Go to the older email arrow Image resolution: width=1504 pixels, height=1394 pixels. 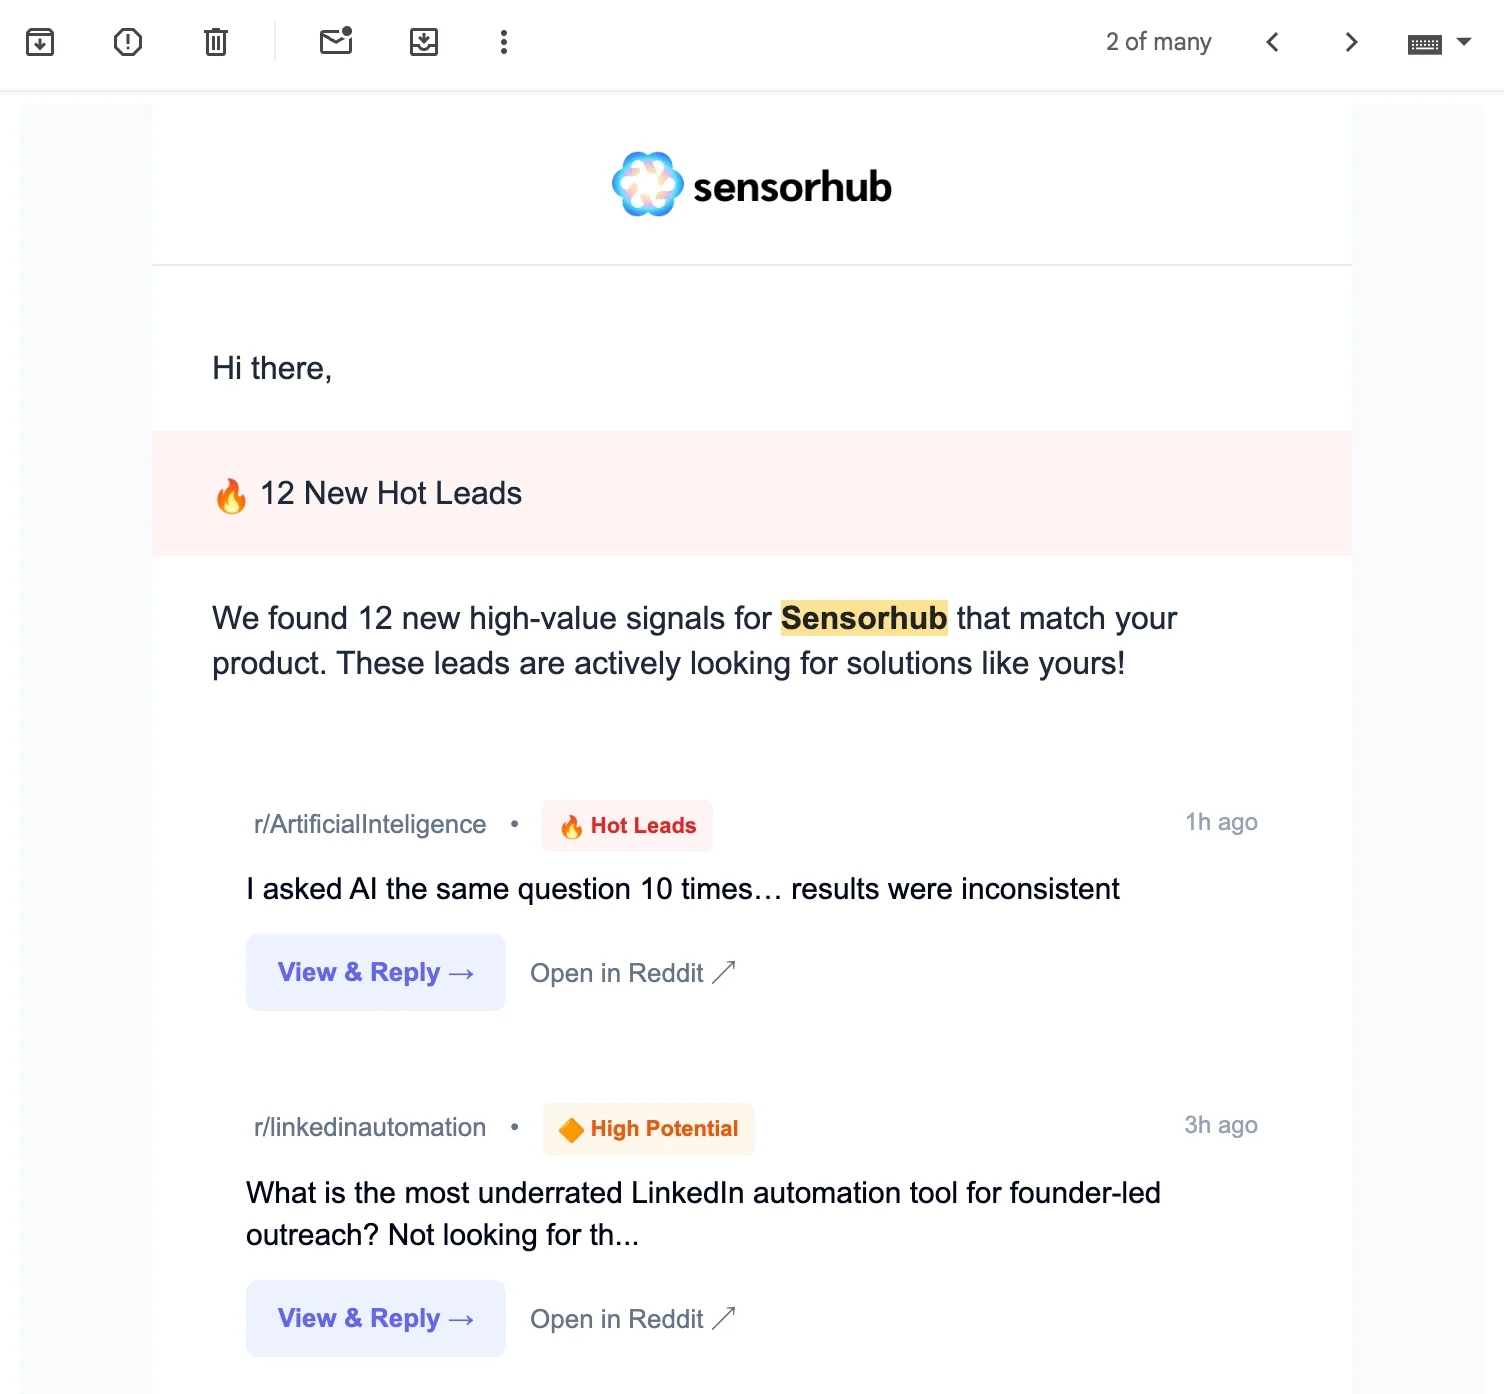pyautogui.click(x=1351, y=42)
